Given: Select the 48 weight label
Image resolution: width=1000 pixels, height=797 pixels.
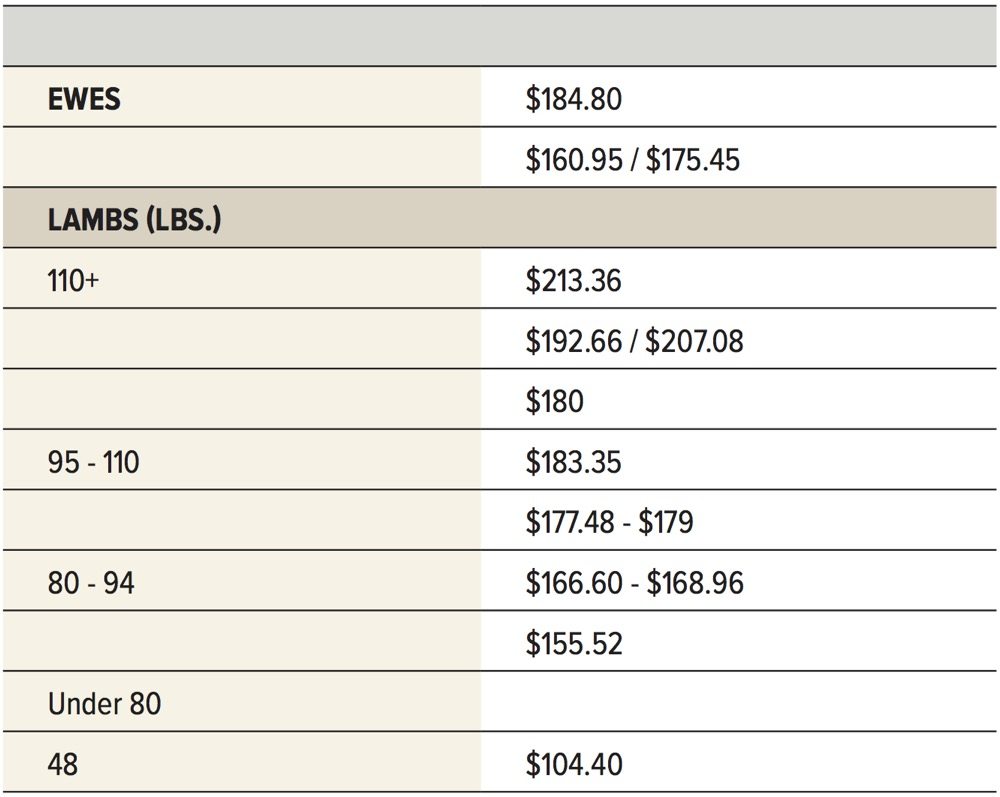Looking at the screenshot, I should tap(62, 765).
